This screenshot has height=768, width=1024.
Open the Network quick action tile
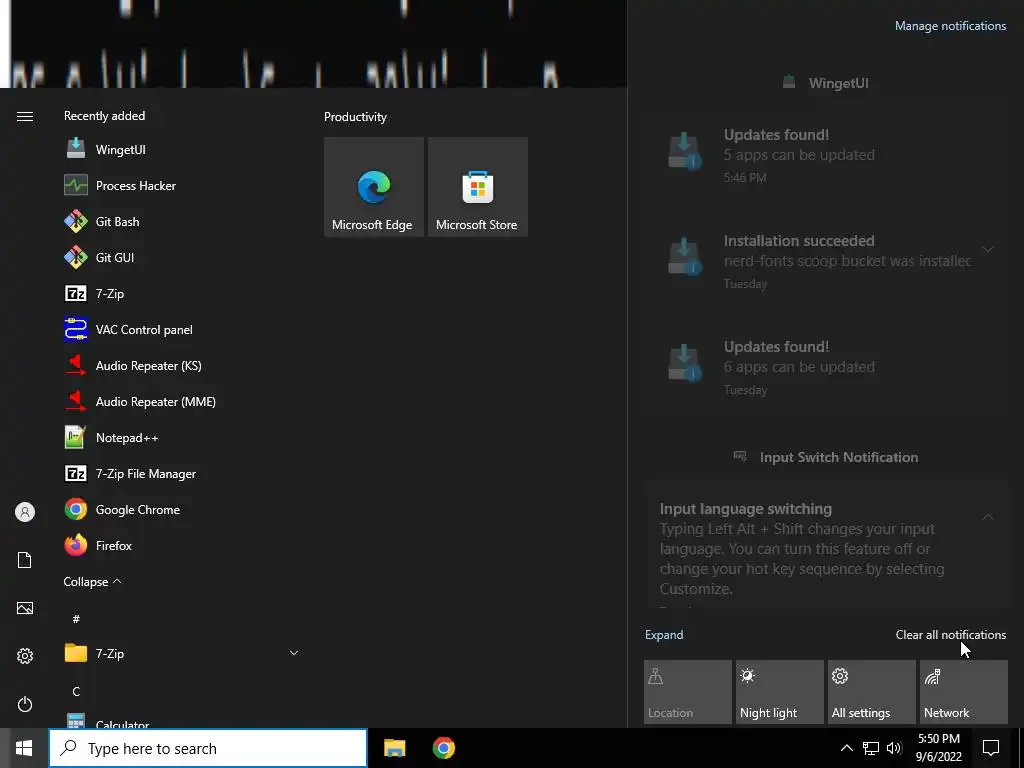pyautogui.click(x=964, y=692)
